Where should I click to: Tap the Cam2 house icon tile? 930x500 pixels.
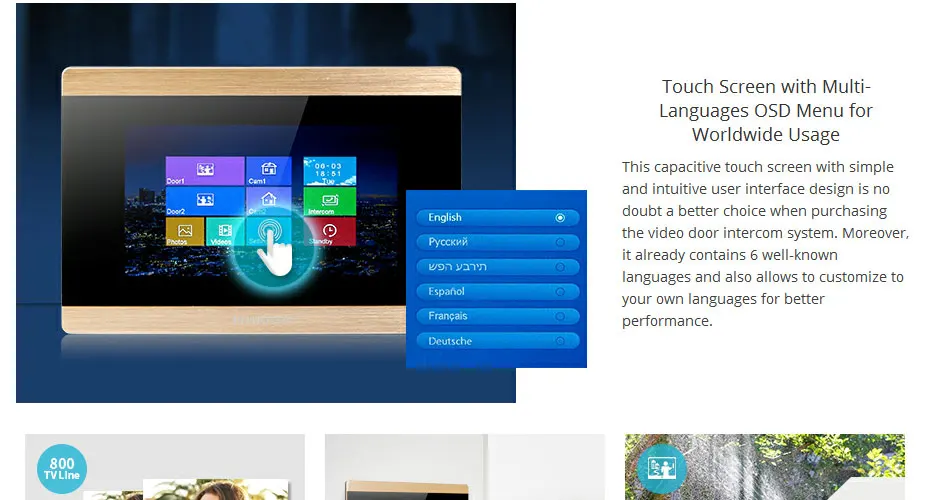pyautogui.click(x=269, y=201)
